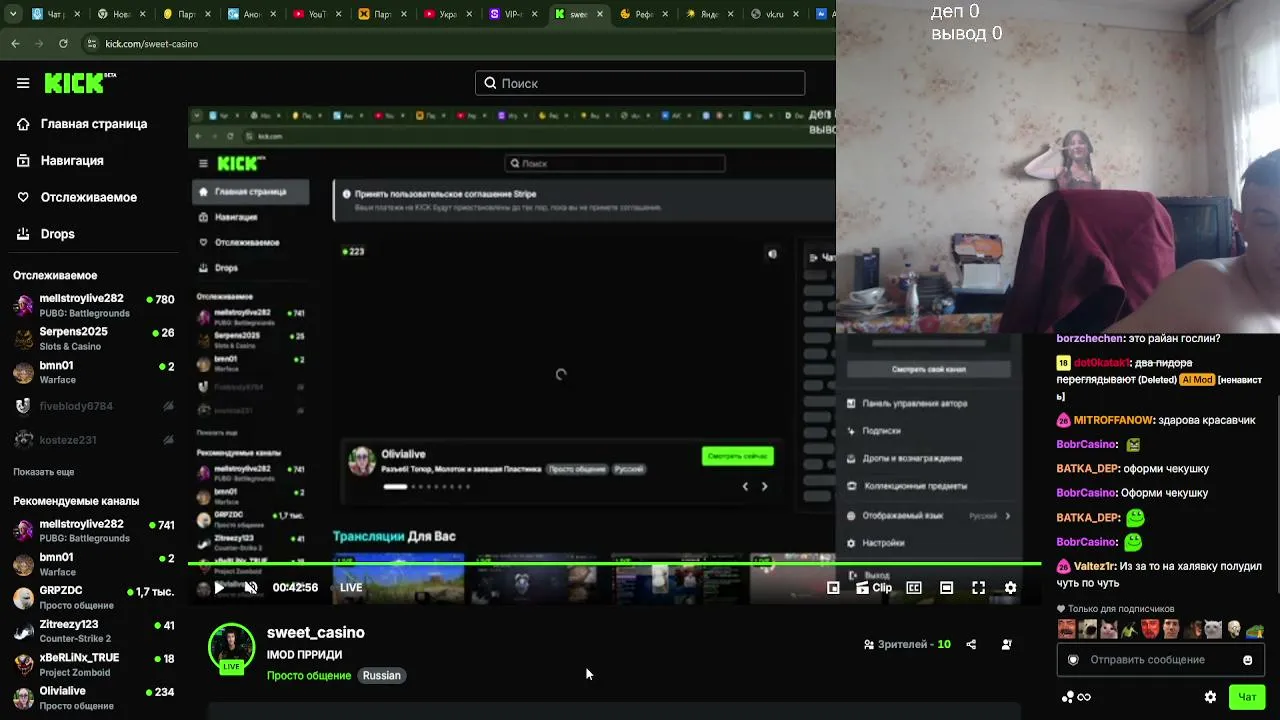The height and width of the screenshot is (720, 1280).
Task: Open the sweet_casino channel name link
Action: pyautogui.click(x=316, y=633)
